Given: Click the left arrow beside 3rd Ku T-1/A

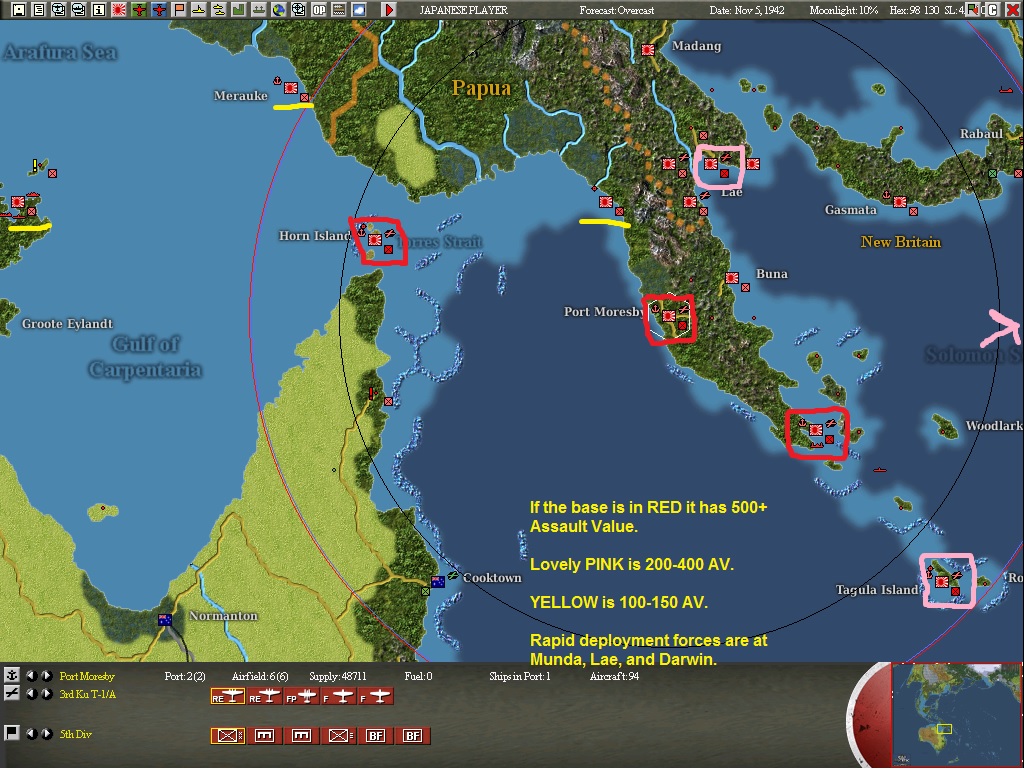Looking at the screenshot, I should 32,692.
